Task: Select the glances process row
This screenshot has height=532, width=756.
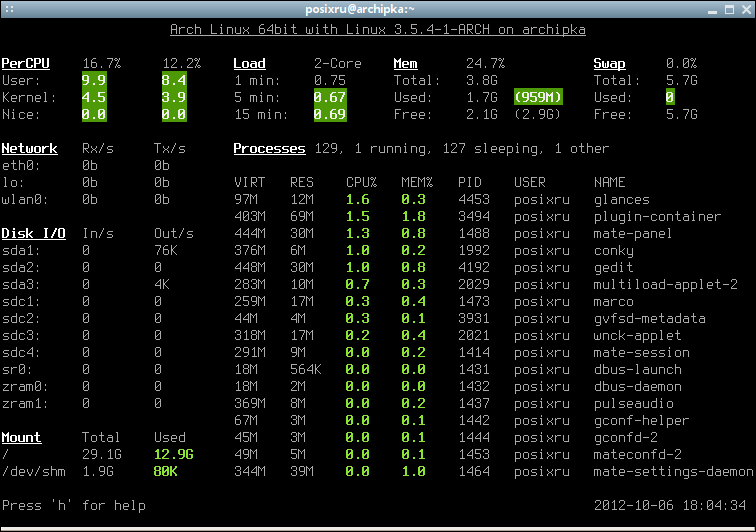Action: point(493,199)
